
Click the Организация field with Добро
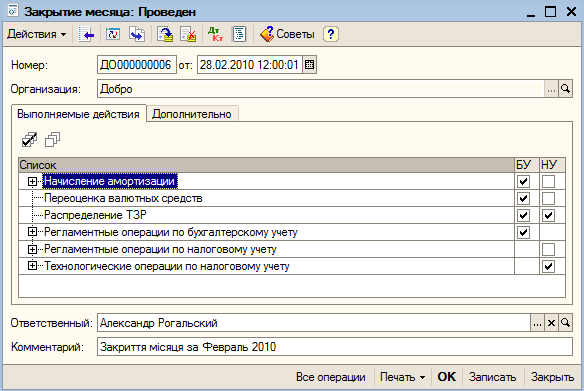[321, 89]
